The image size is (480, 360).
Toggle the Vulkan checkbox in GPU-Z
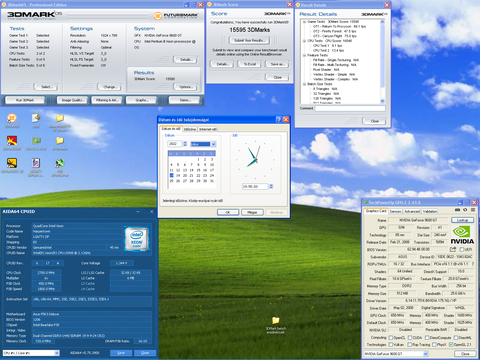[391, 344]
